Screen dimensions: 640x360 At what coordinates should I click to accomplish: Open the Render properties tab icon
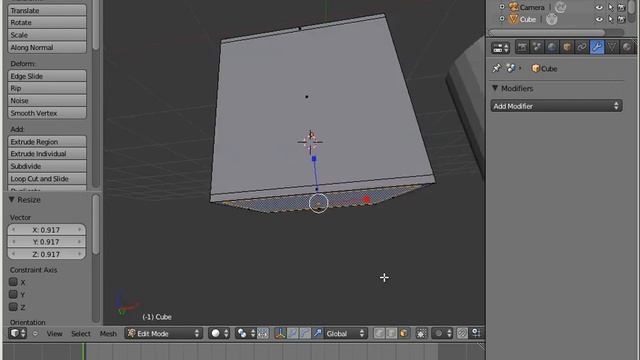pyautogui.click(x=522, y=47)
